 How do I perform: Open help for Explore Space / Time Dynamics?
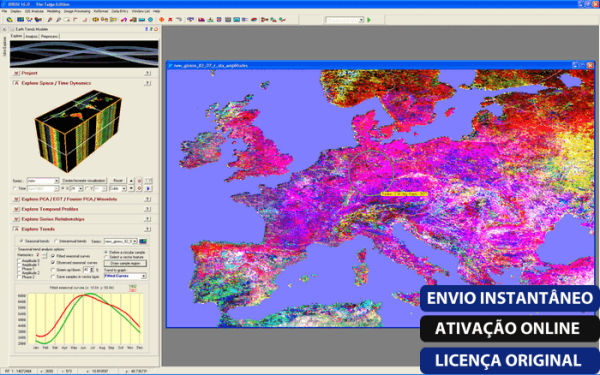148,83
